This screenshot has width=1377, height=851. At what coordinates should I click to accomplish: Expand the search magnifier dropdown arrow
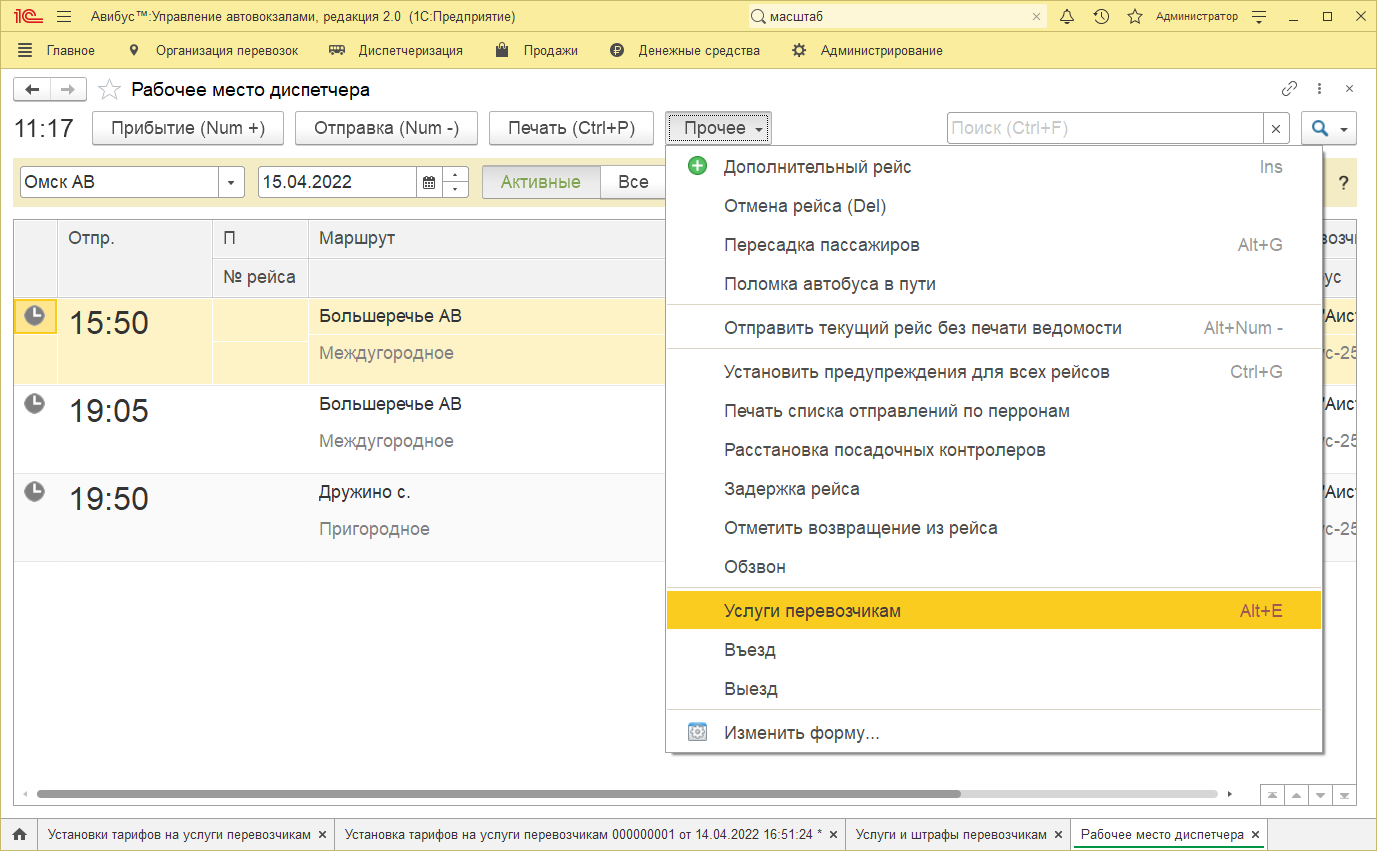(x=1344, y=129)
